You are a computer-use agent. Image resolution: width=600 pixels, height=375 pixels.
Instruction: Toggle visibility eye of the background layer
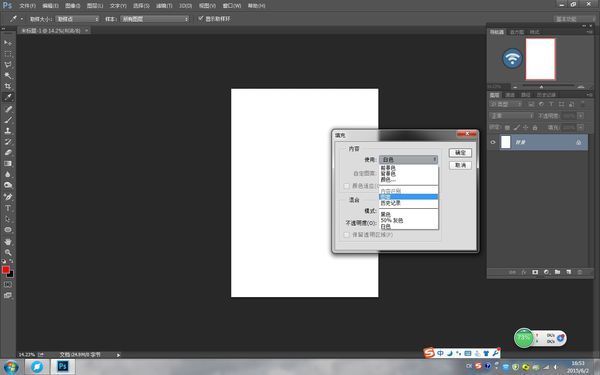coord(493,142)
